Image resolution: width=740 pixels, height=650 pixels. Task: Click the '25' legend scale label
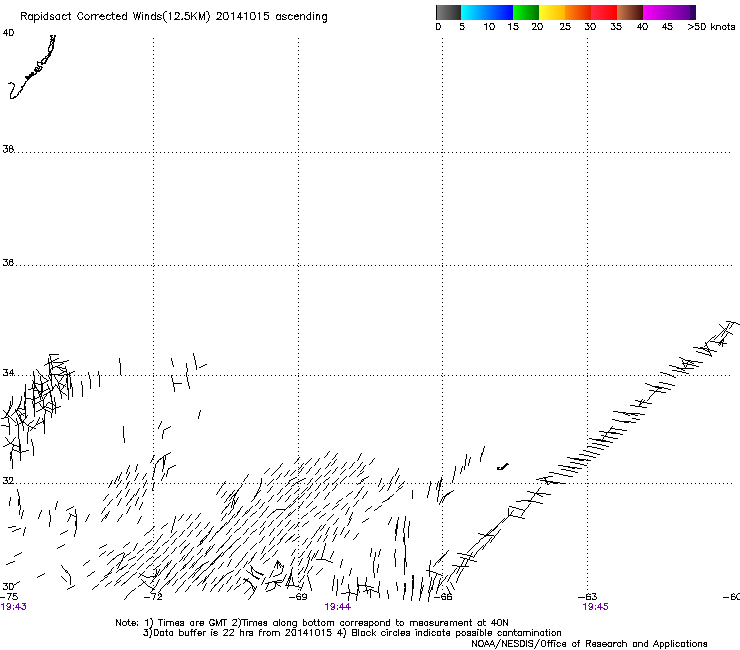[565, 27]
